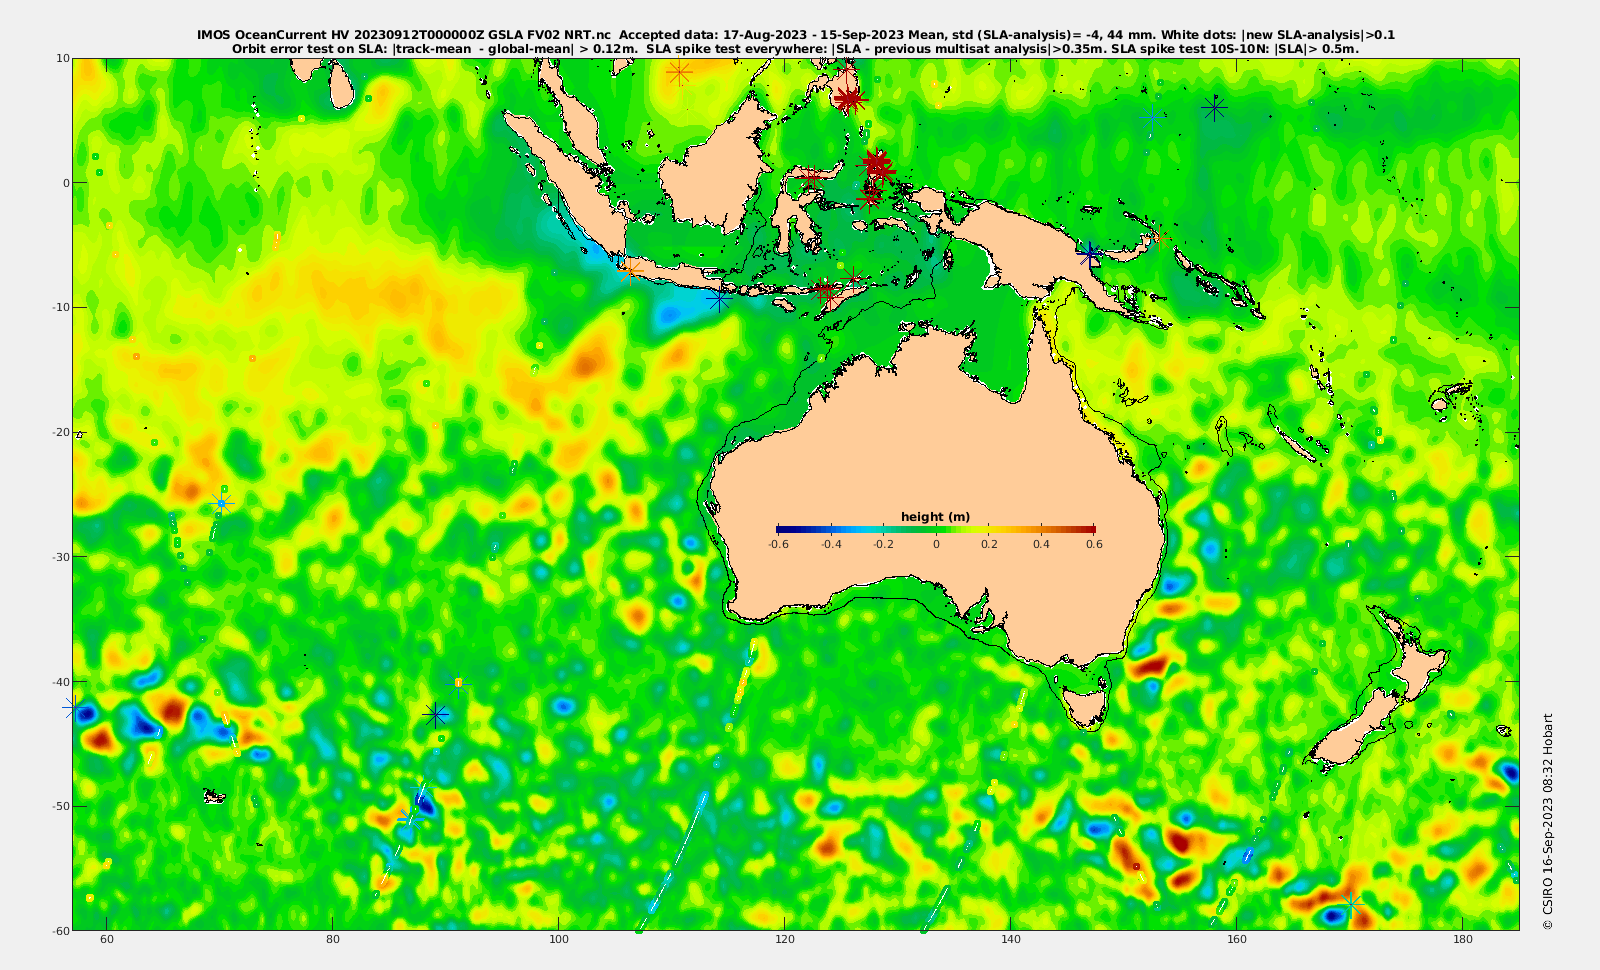Click the Tasmania landmass on the map

click(1085, 706)
